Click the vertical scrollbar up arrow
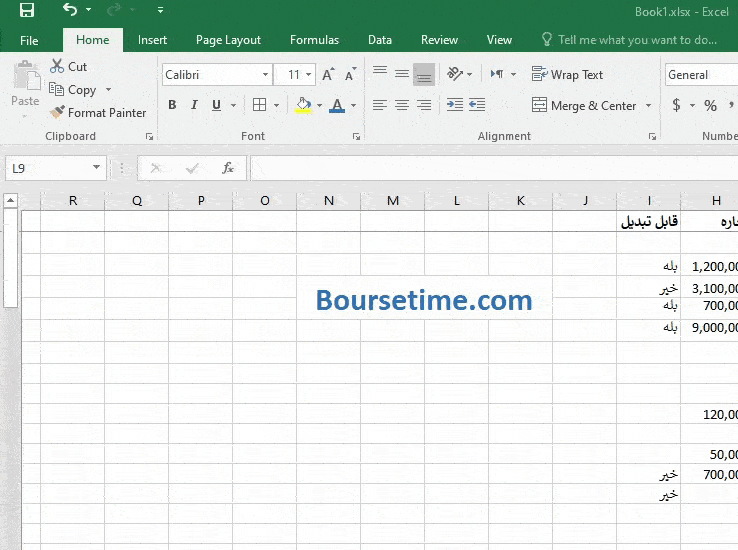Viewport: 738px width, 550px height. [x=10, y=200]
